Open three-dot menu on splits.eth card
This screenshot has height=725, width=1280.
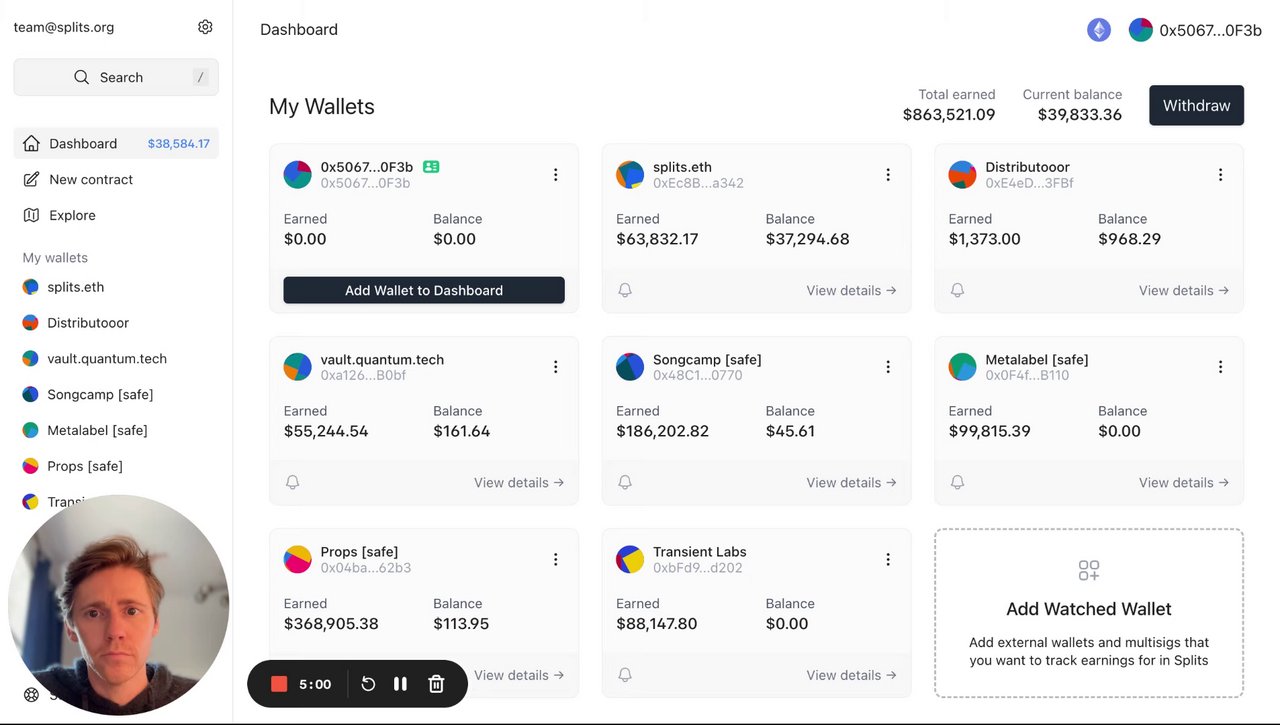click(x=887, y=175)
